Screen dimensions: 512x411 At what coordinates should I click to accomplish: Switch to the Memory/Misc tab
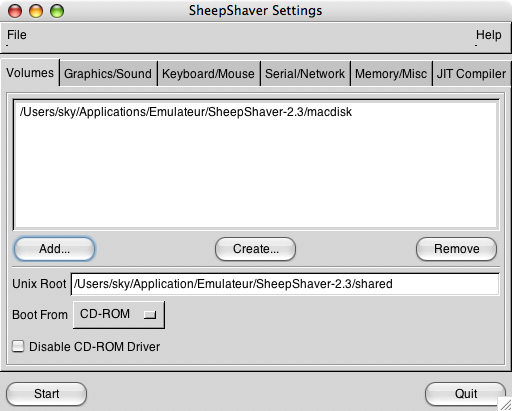pyautogui.click(x=391, y=73)
